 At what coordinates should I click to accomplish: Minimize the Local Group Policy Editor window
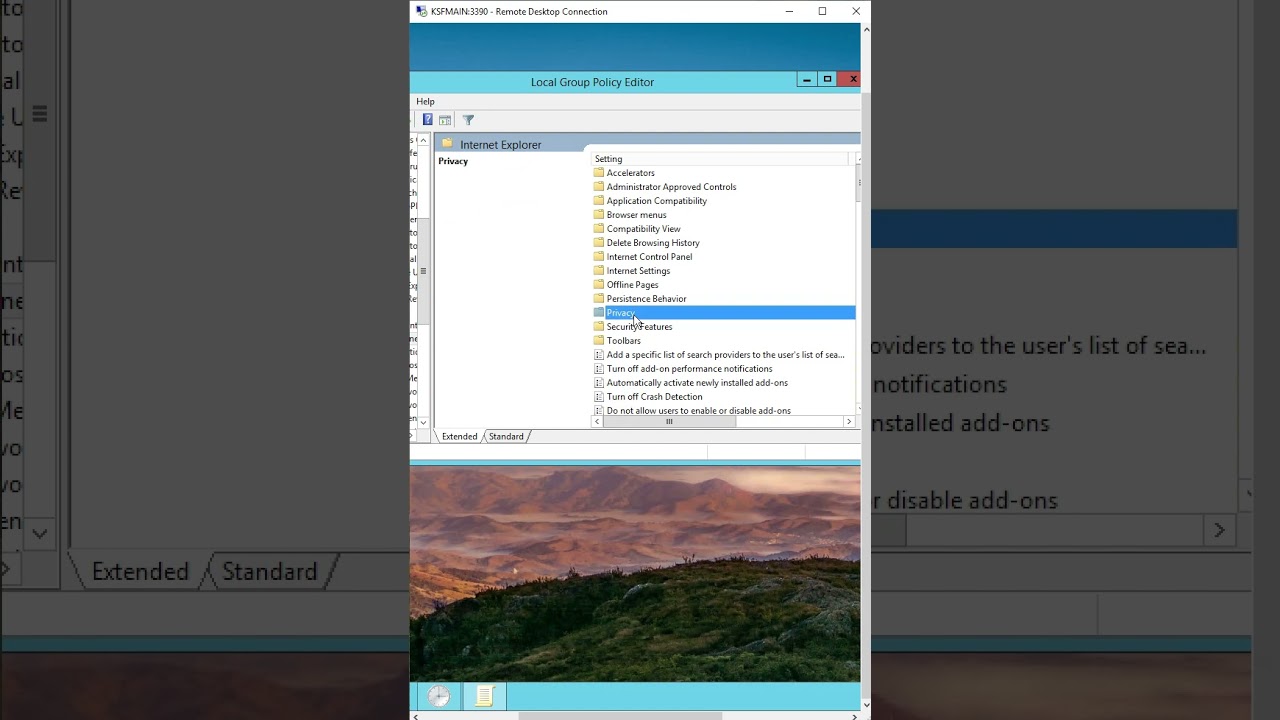806,80
